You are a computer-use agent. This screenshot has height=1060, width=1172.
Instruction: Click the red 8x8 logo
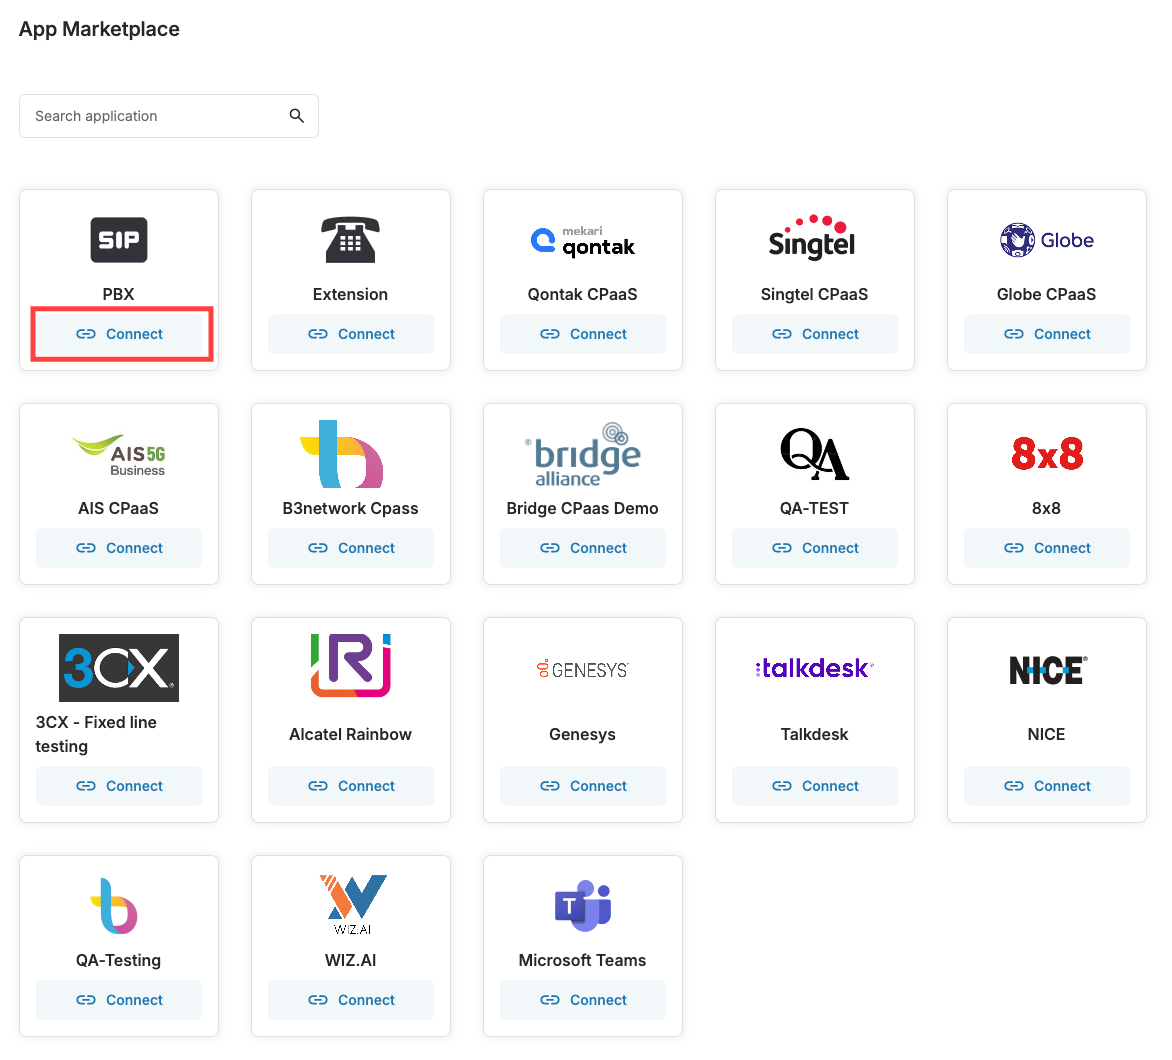(x=1047, y=454)
